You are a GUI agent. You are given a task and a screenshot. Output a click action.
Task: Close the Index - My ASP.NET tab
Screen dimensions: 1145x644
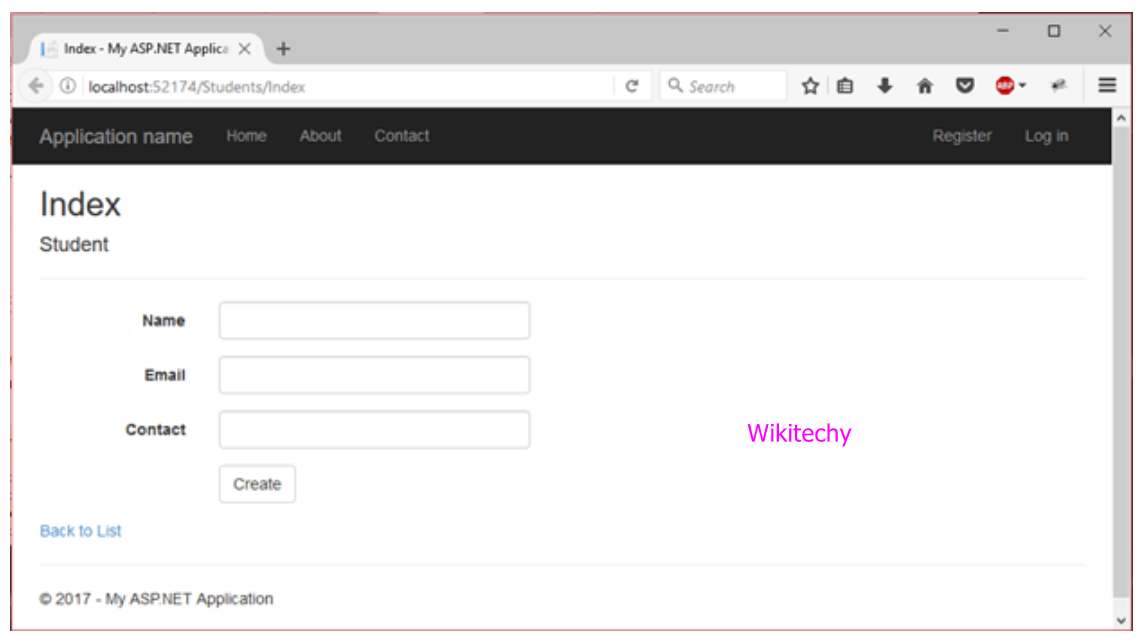coord(245,49)
